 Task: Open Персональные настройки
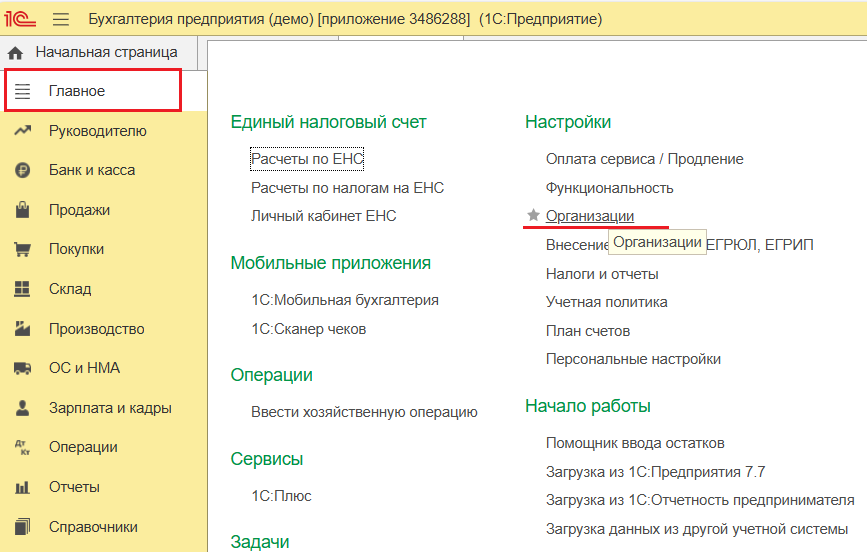[x=633, y=359]
